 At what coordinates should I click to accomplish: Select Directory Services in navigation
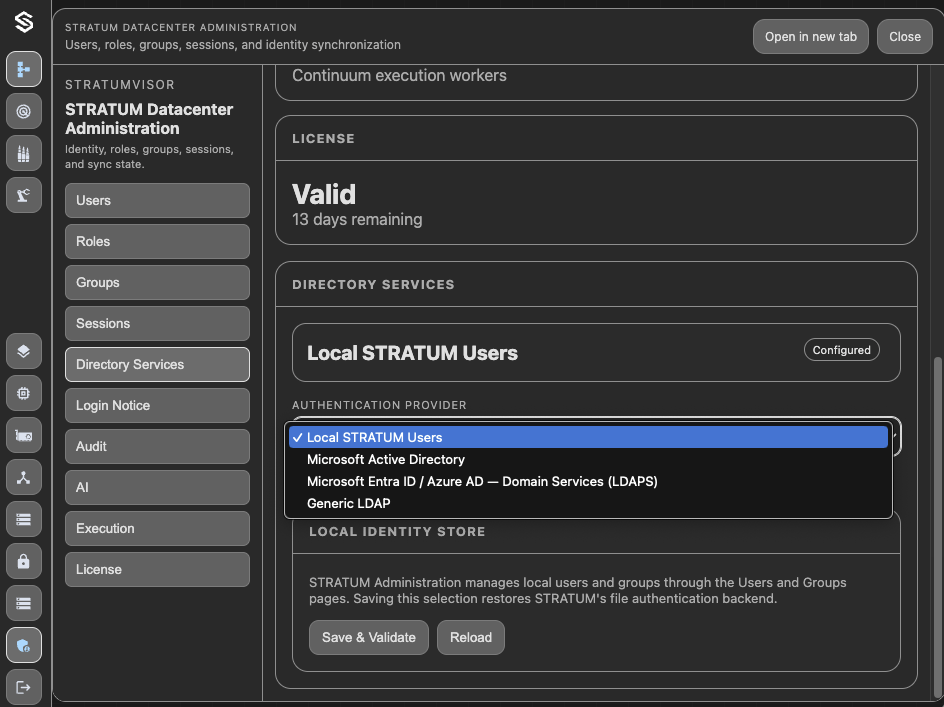click(x=157, y=364)
